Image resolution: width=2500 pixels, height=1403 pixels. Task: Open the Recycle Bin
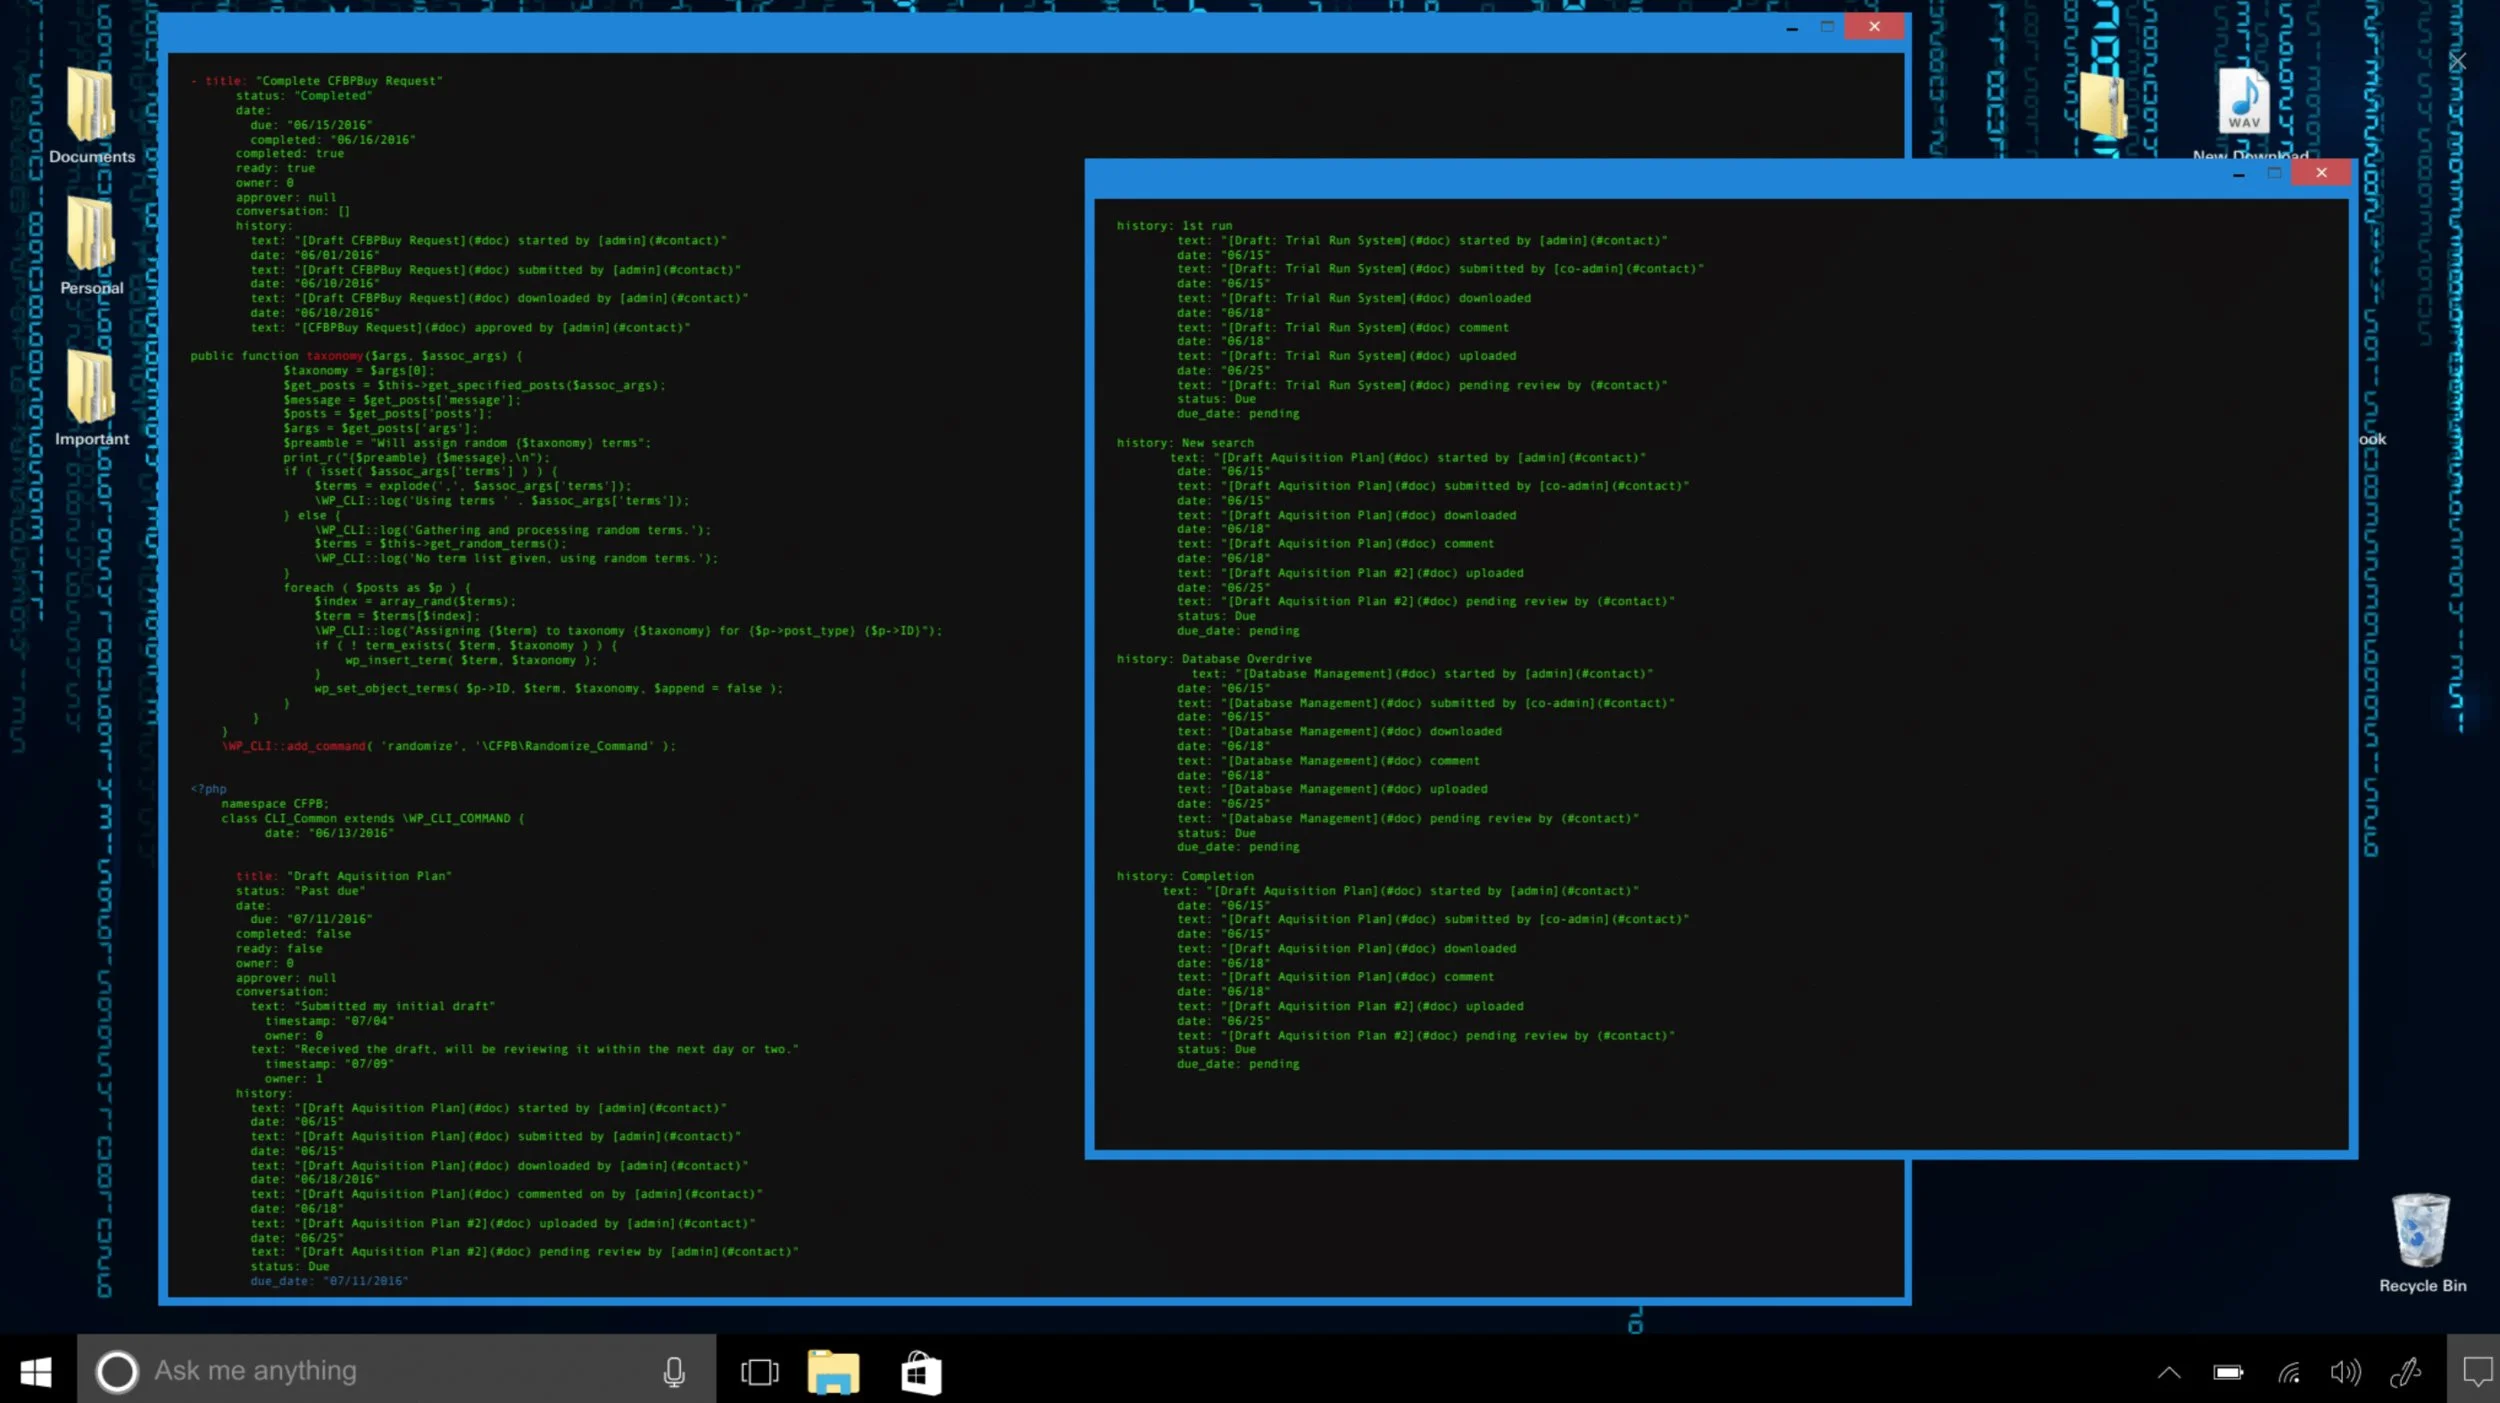(2421, 1231)
